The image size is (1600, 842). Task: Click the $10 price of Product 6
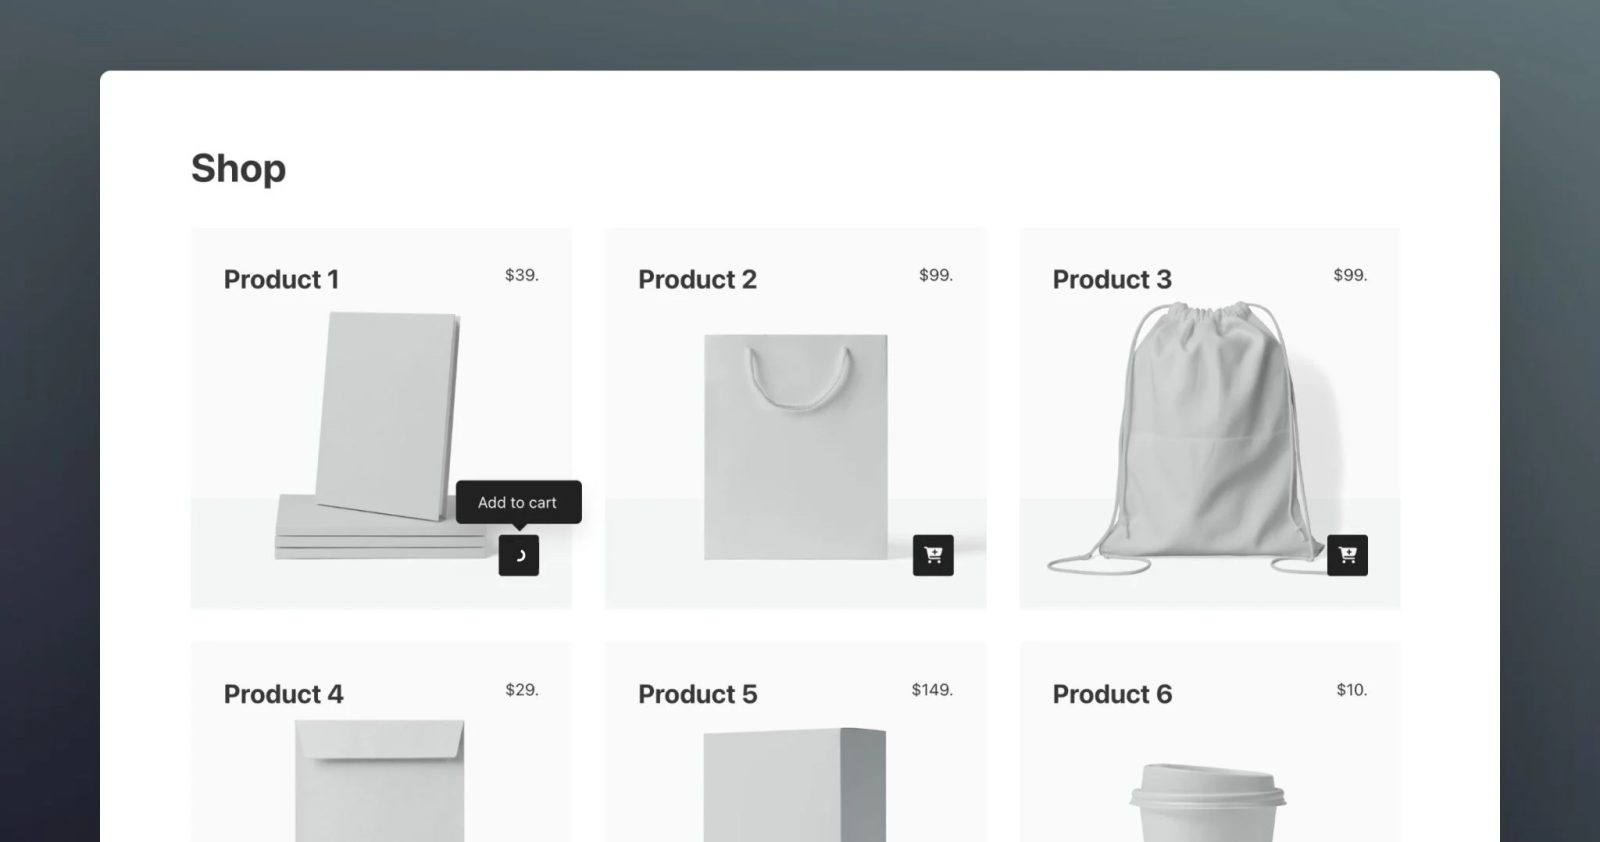[1351, 690]
